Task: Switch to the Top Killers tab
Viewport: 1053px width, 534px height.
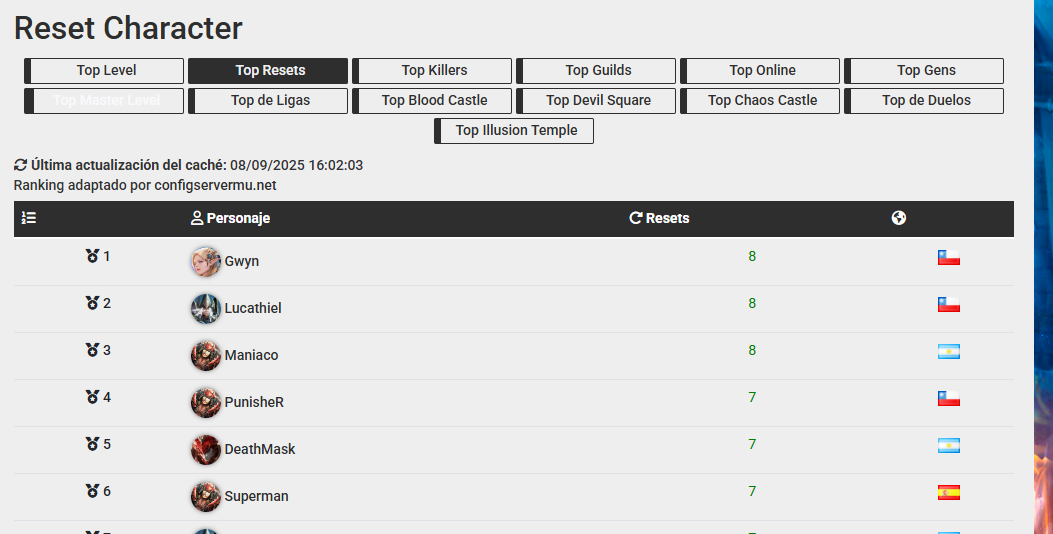Action: (x=434, y=71)
